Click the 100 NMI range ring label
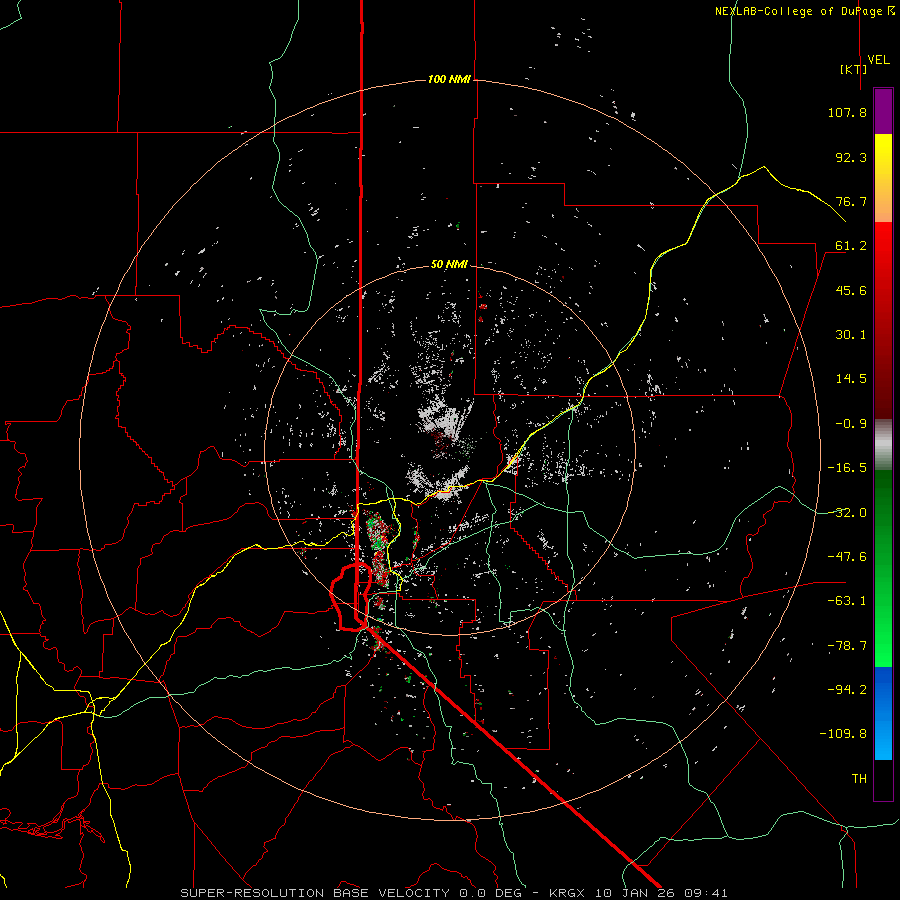Viewport: 900px width, 900px height. (x=449, y=79)
